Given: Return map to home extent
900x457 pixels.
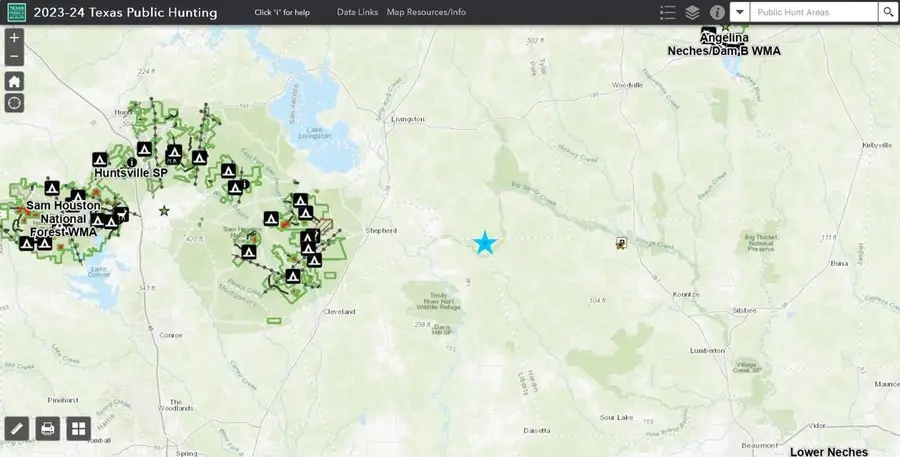Looking at the screenshot, I should pyautogui.click(x=14, y=81).
